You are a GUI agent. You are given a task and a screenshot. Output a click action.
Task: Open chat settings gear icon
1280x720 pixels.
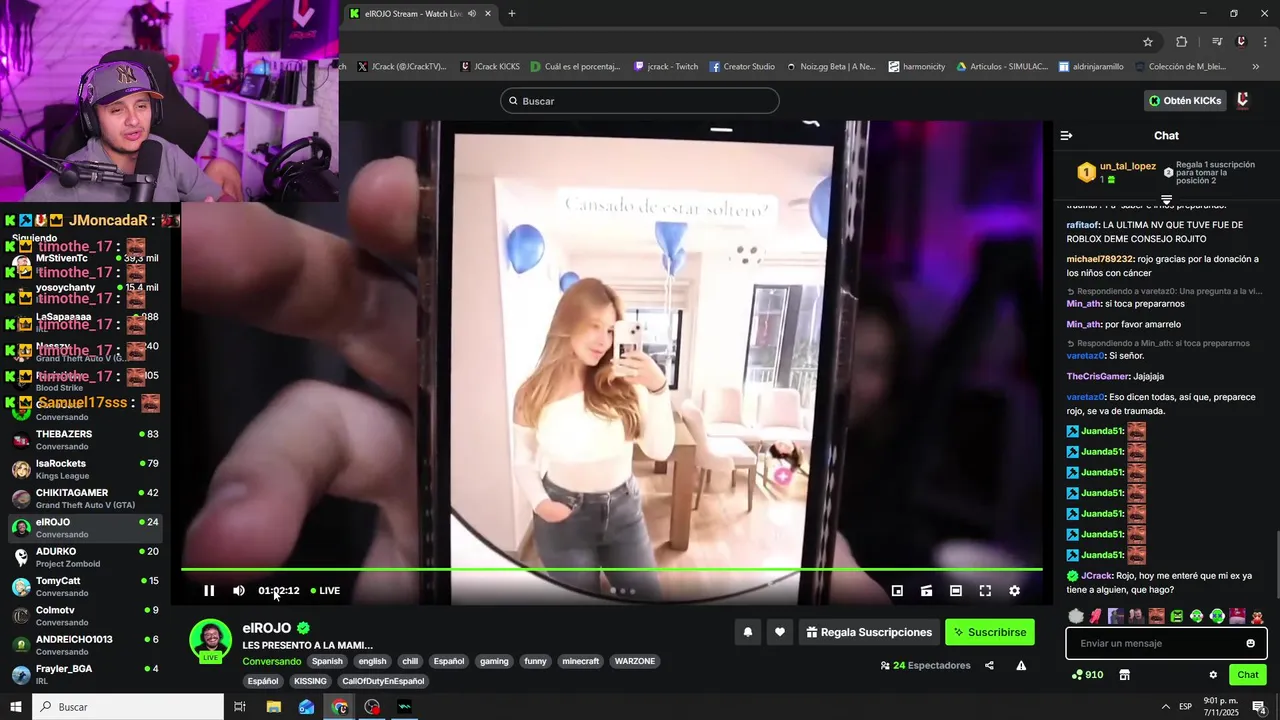1213,675
